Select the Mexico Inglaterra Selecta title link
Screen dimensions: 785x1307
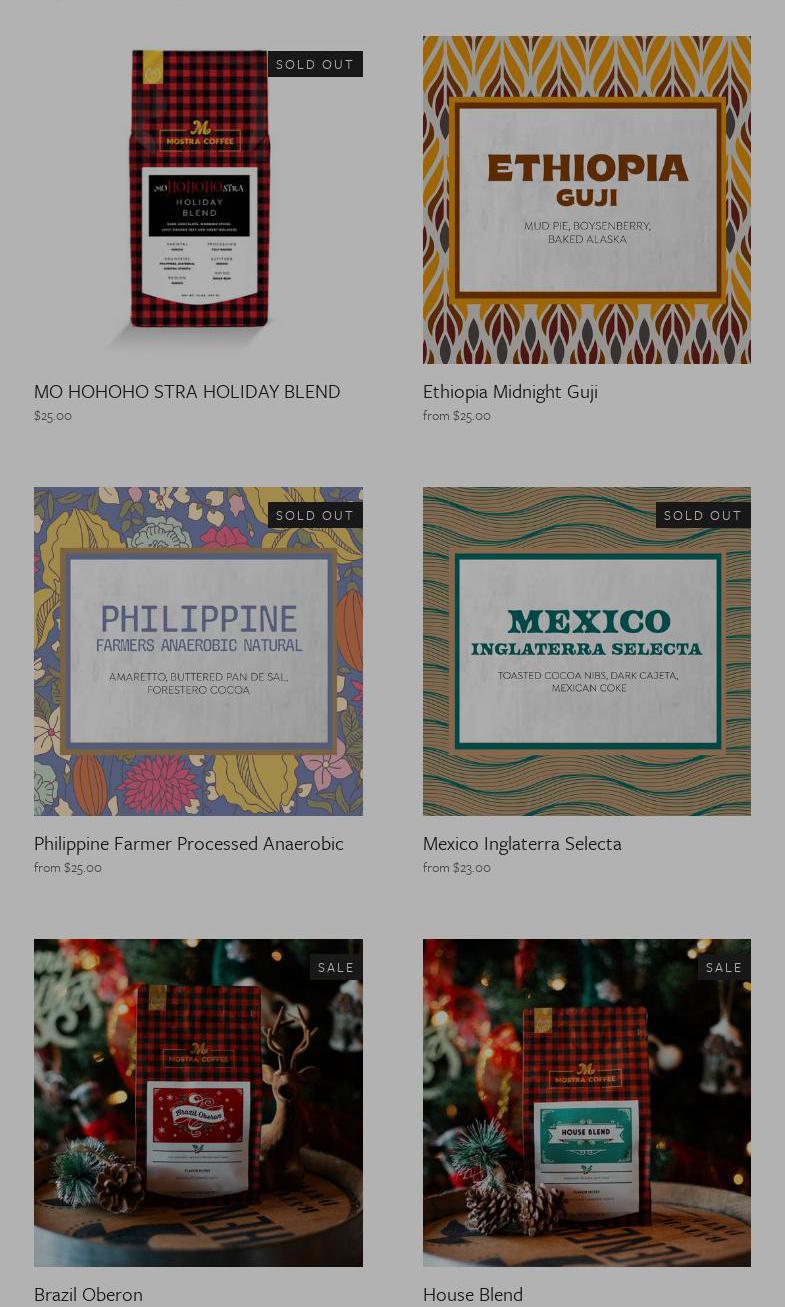pyautogui.click(x=522, y=843)
